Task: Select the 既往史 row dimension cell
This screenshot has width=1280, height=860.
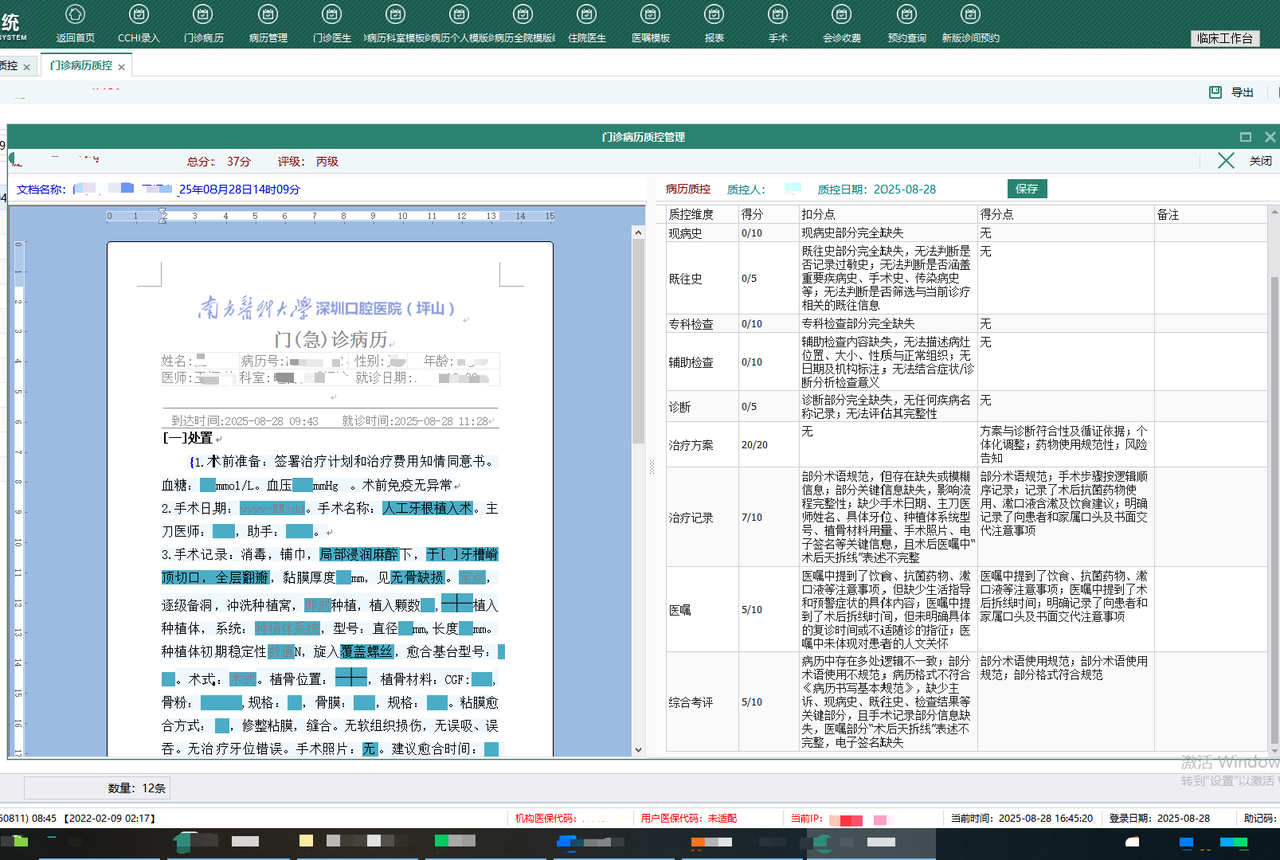Action: coord(702,278)
